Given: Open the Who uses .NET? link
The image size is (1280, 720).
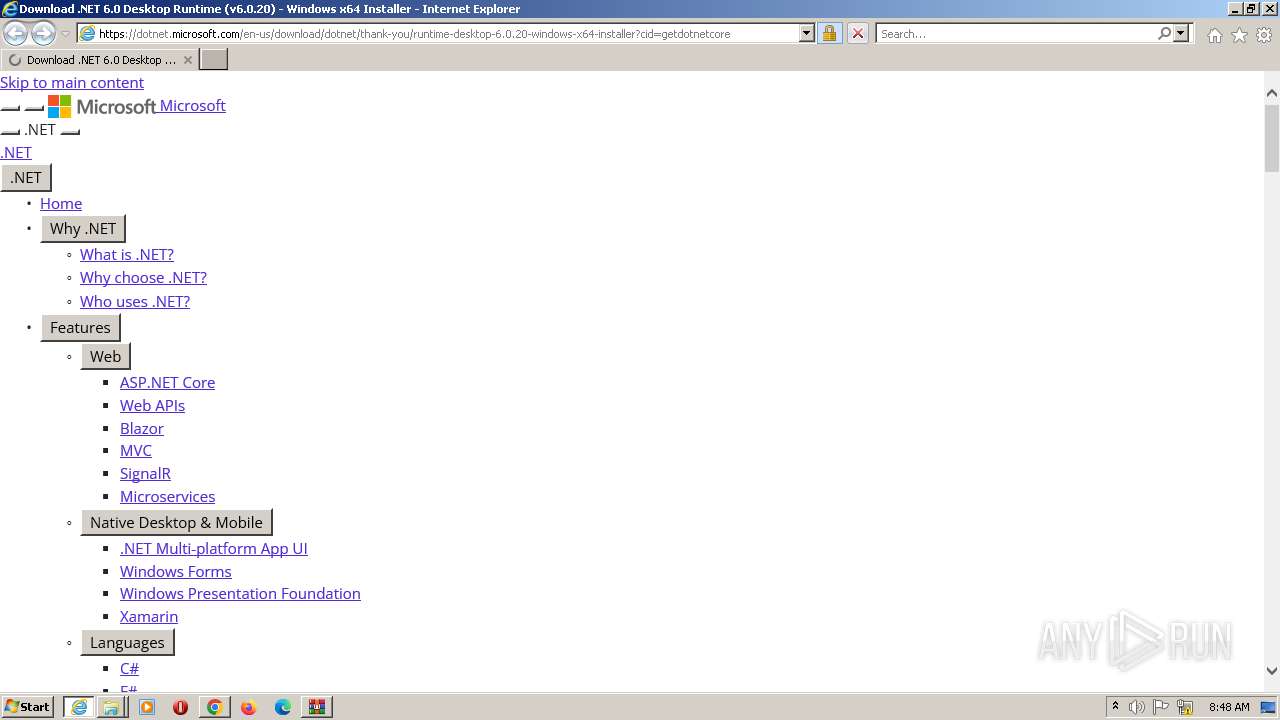Looking at the screenshot, I should (x=135, y=302).
